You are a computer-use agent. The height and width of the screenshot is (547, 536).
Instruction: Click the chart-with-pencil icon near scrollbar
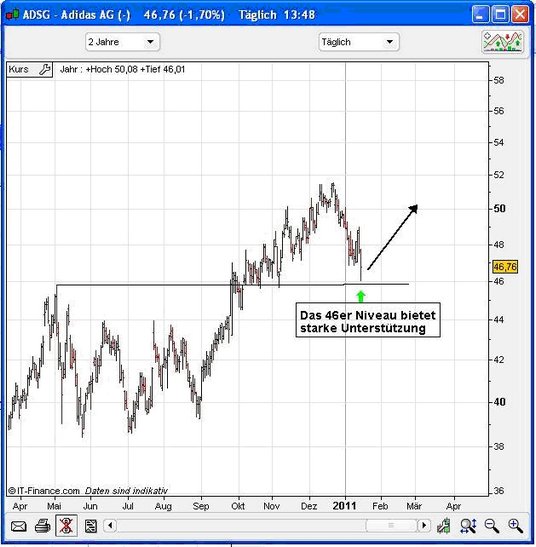point(444,526)
